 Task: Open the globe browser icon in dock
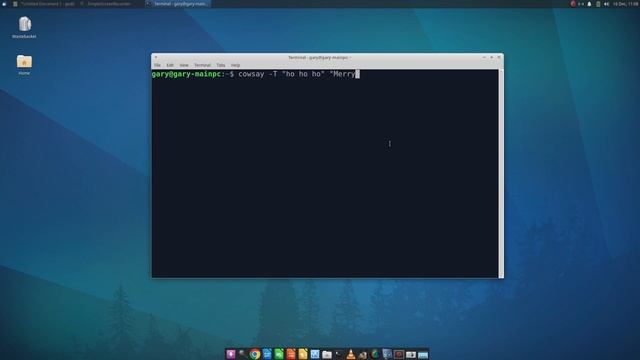375,354
